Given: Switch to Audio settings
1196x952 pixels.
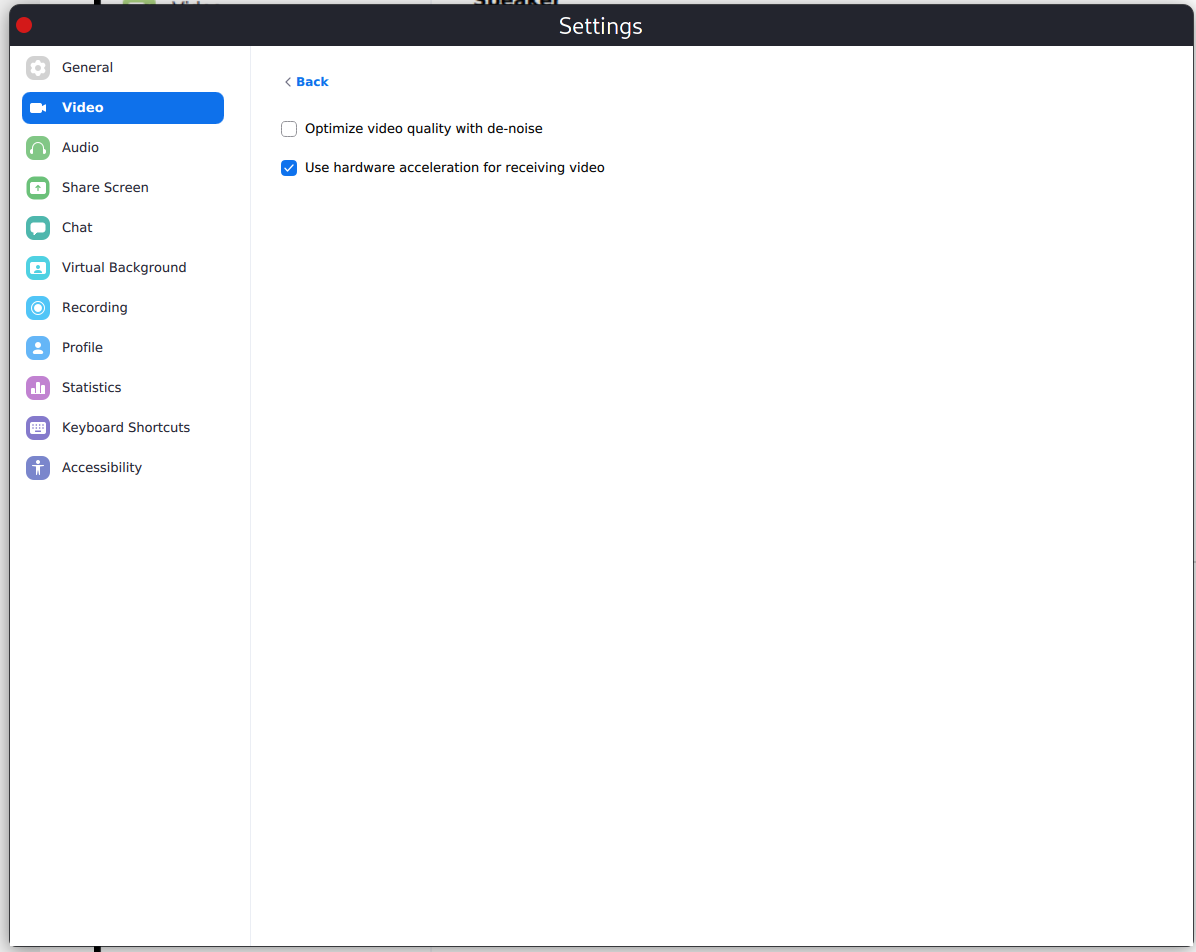Looking at the screenshot, I should point(123,148).
